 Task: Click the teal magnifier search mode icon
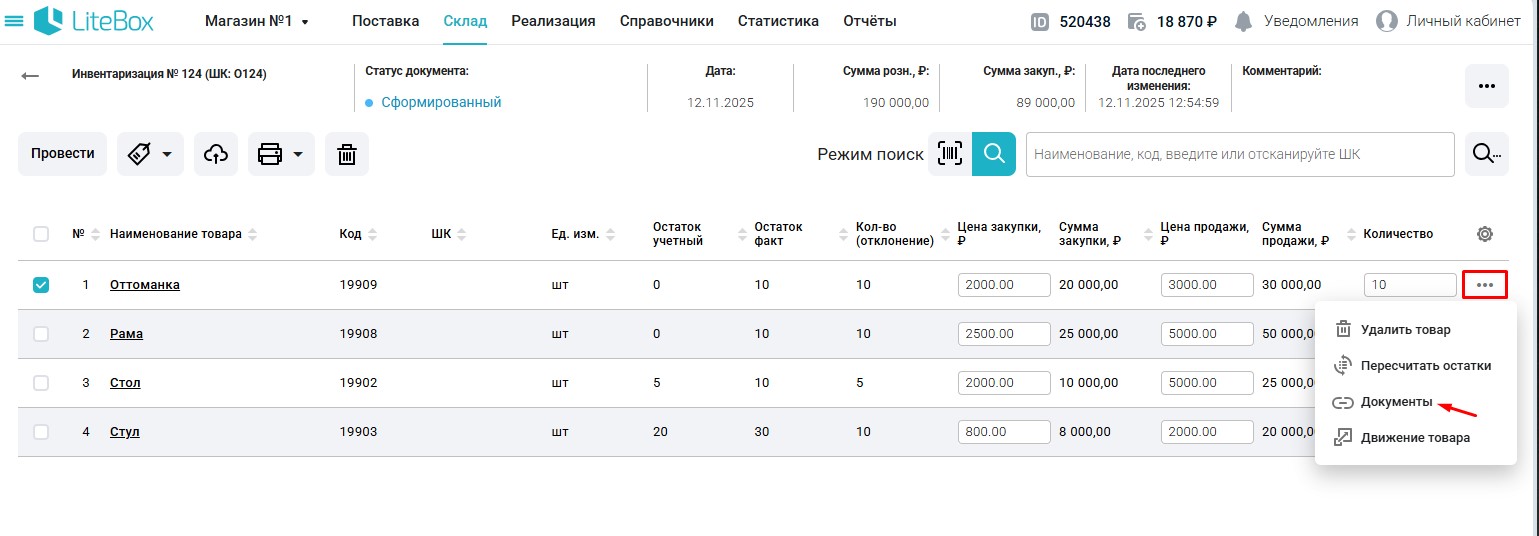993,154
